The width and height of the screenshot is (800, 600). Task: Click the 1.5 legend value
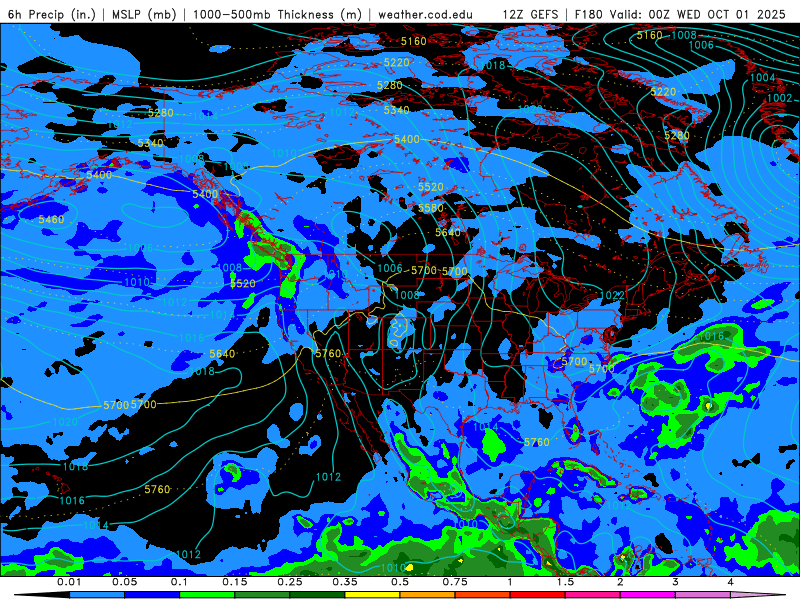(x=565, y=582)
